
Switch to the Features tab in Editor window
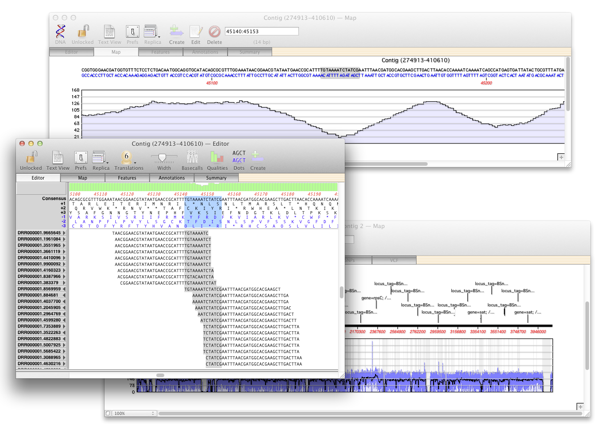pos(127,178)
